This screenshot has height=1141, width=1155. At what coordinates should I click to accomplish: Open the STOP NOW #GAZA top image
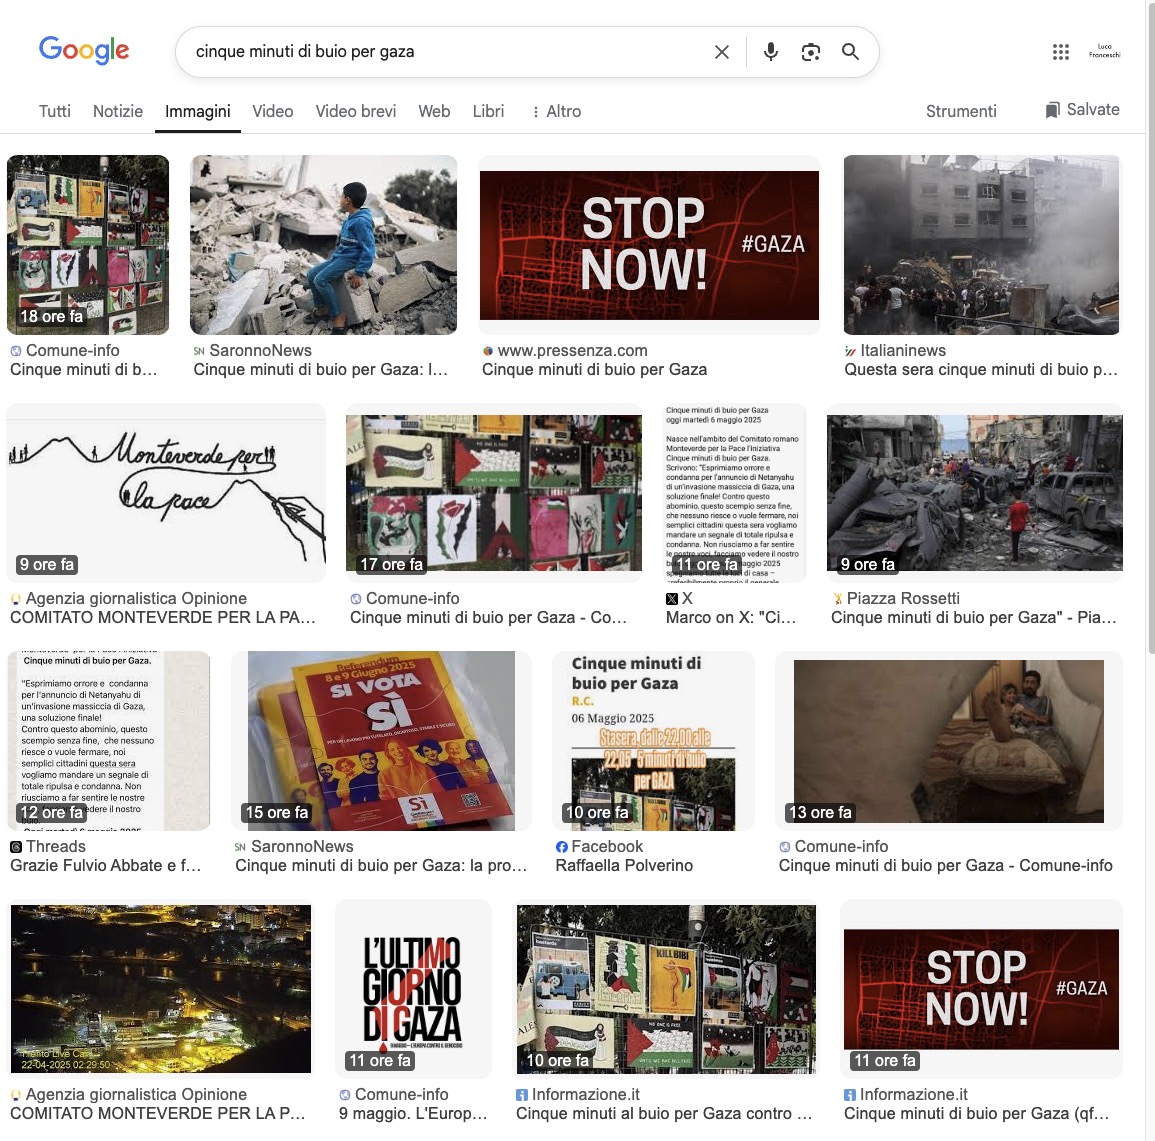tap(649, 245)
